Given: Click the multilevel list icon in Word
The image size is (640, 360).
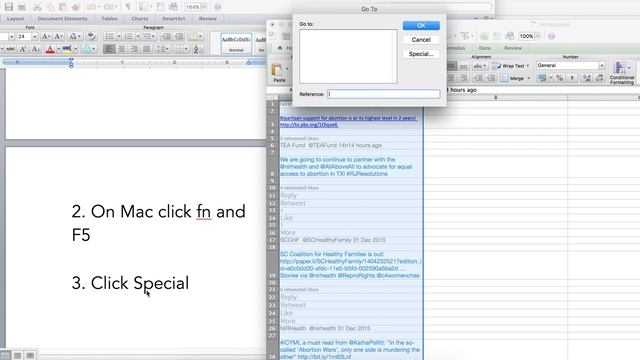Looking at the screenshot, I should coord(147,37).
